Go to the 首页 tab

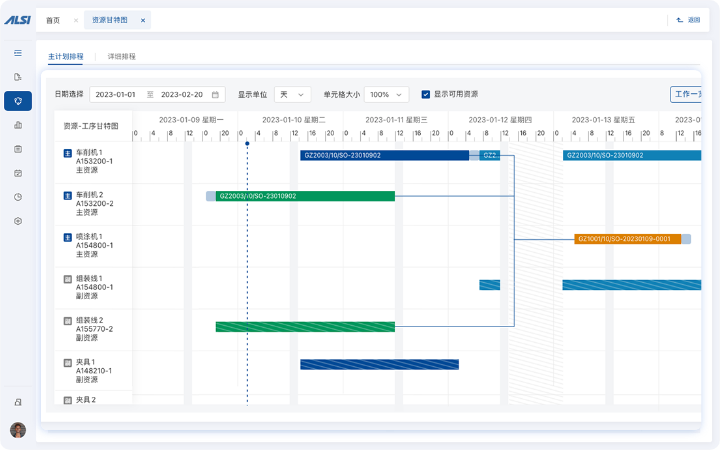pos(53,20)
